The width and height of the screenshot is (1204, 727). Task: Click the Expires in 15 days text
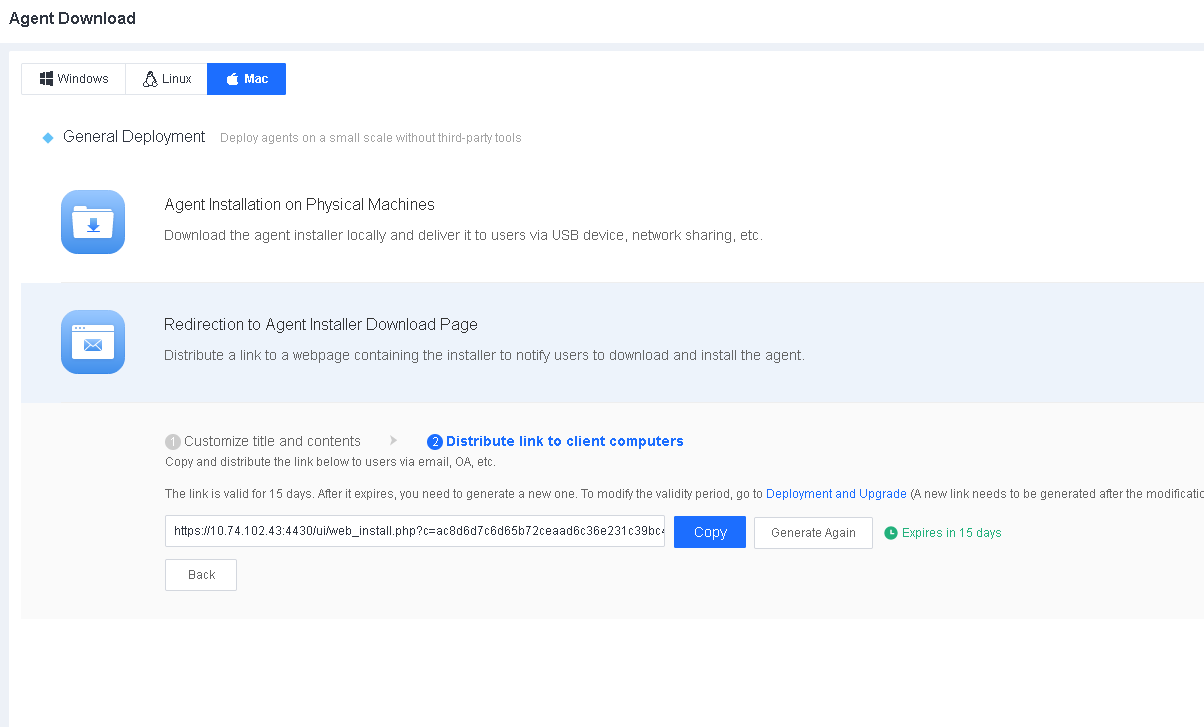click(x=951, y=533)
